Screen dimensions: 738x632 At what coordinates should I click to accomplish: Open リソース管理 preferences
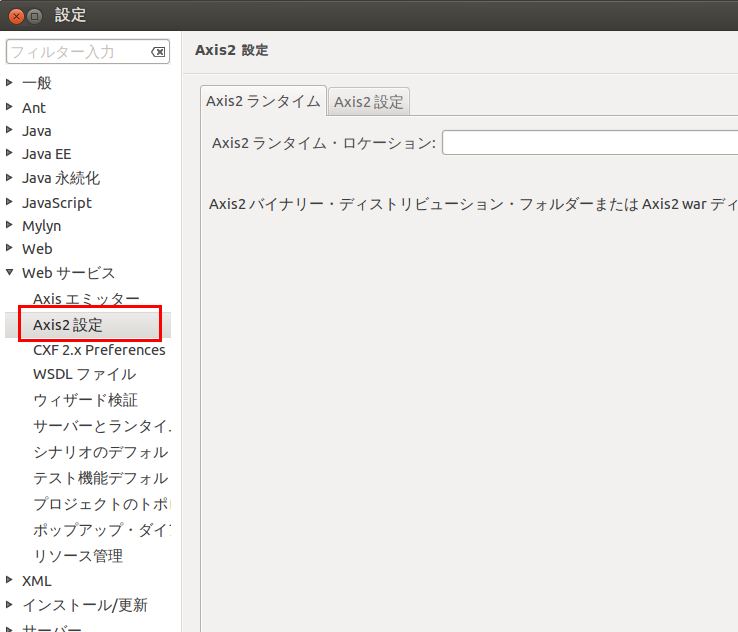click(78, 556)
